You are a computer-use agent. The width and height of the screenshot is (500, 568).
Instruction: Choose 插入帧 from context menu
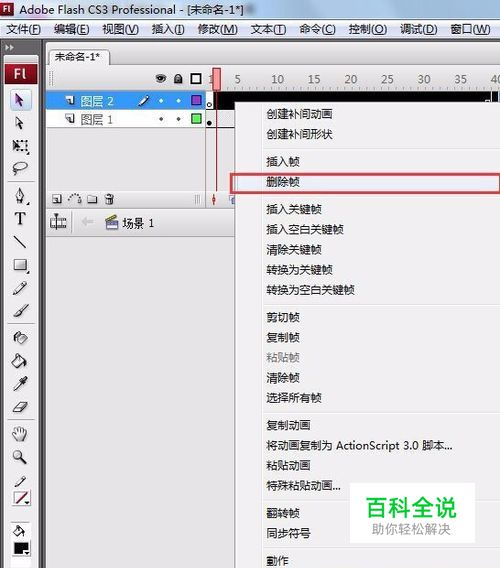[x=283, y=162]
